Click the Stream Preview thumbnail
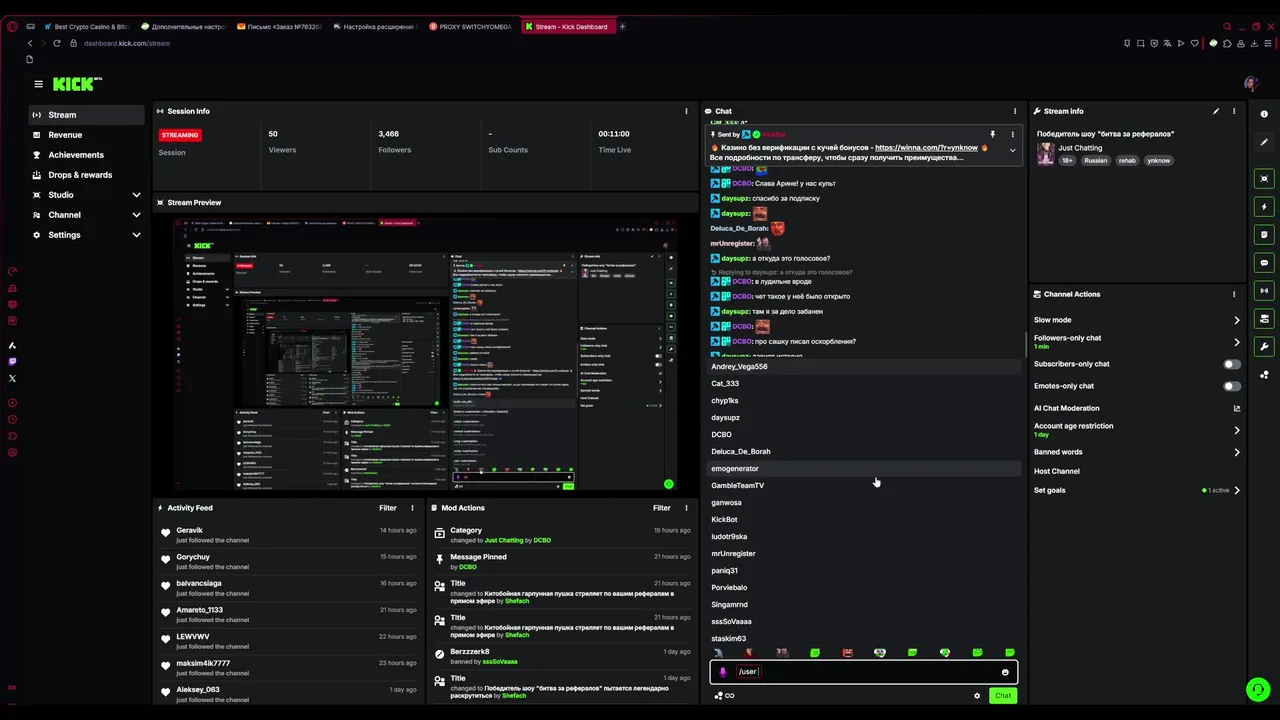This screenshot has height=720, width=1280. [424, 354]
